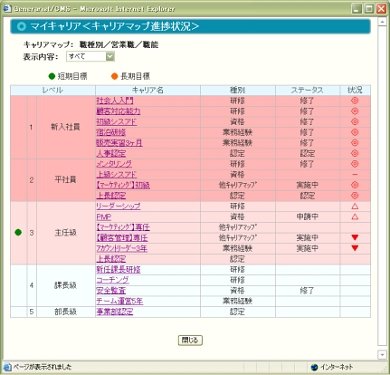Click the 種別 column header
Image resolution: width=390 pixels, height=375 pixels.
click(x=238, y=90)
